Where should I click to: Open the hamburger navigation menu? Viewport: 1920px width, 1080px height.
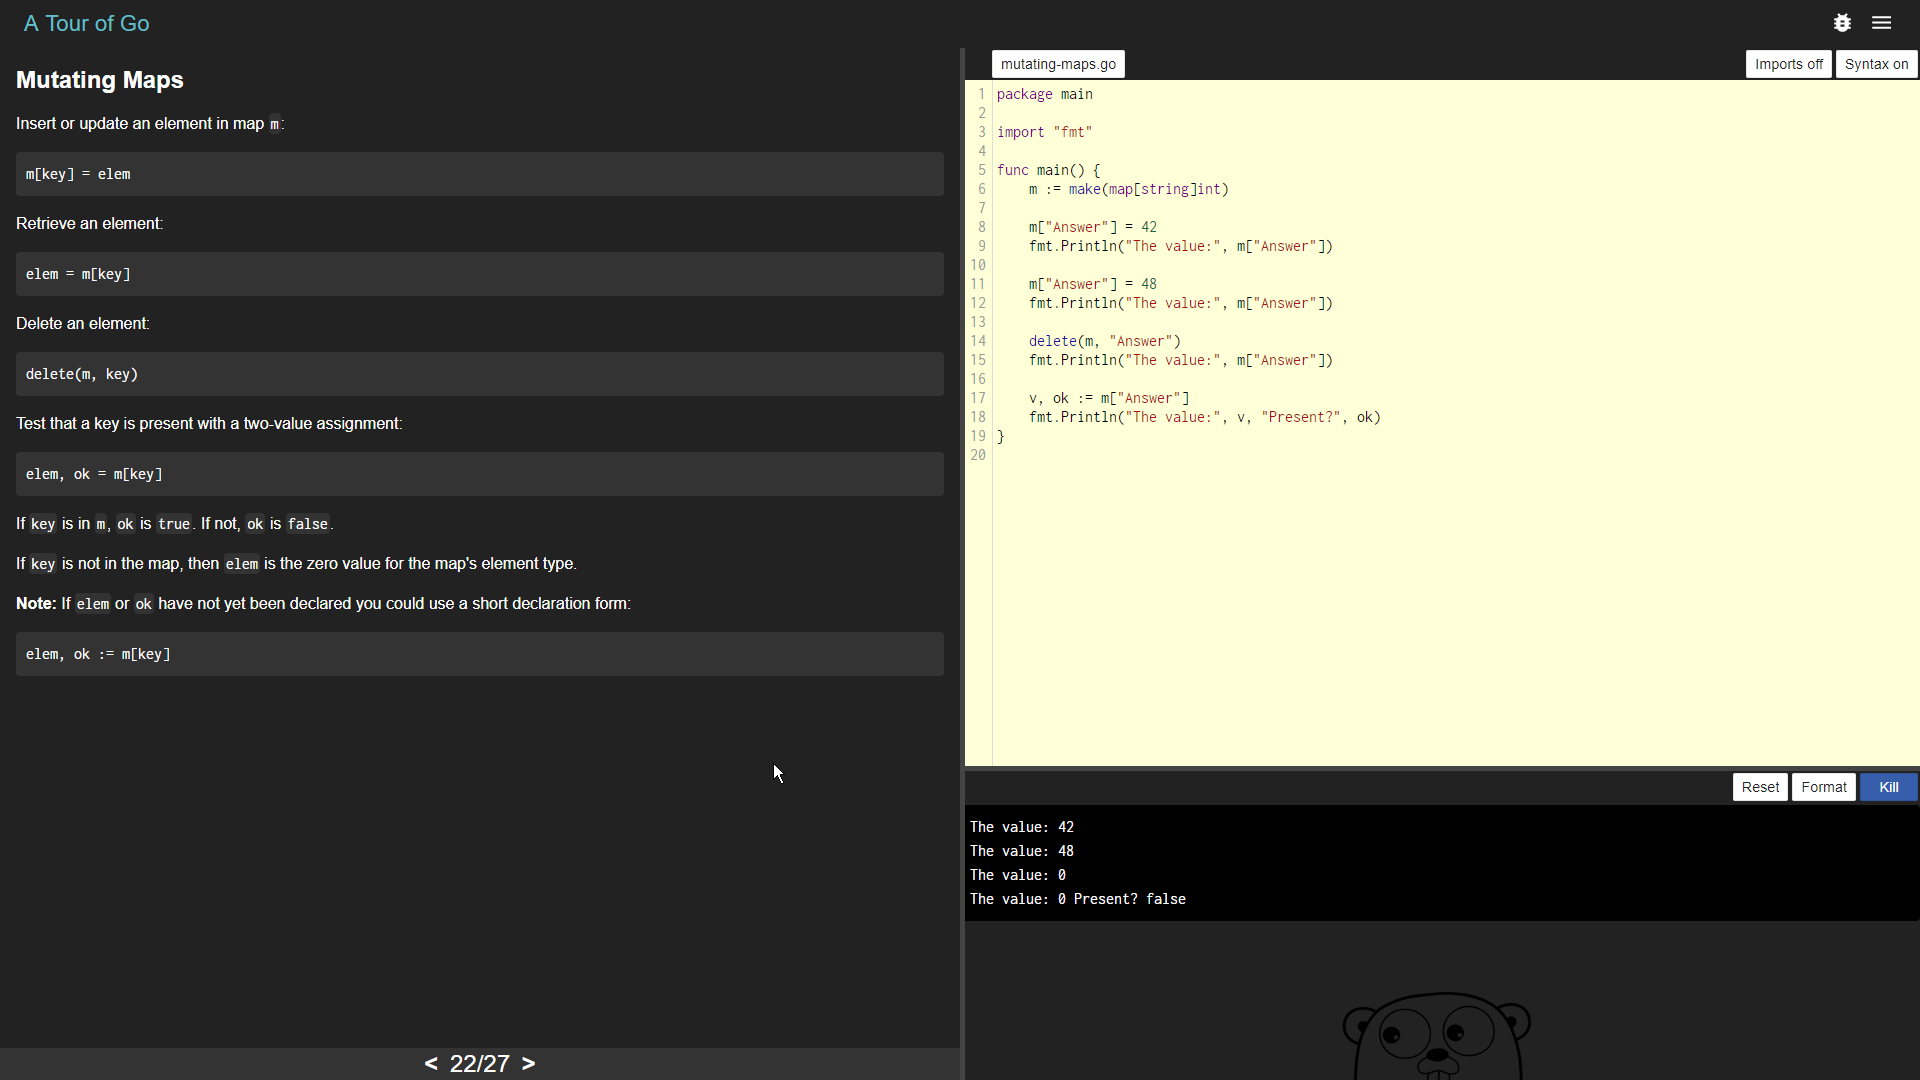(x=1881, y=22)
